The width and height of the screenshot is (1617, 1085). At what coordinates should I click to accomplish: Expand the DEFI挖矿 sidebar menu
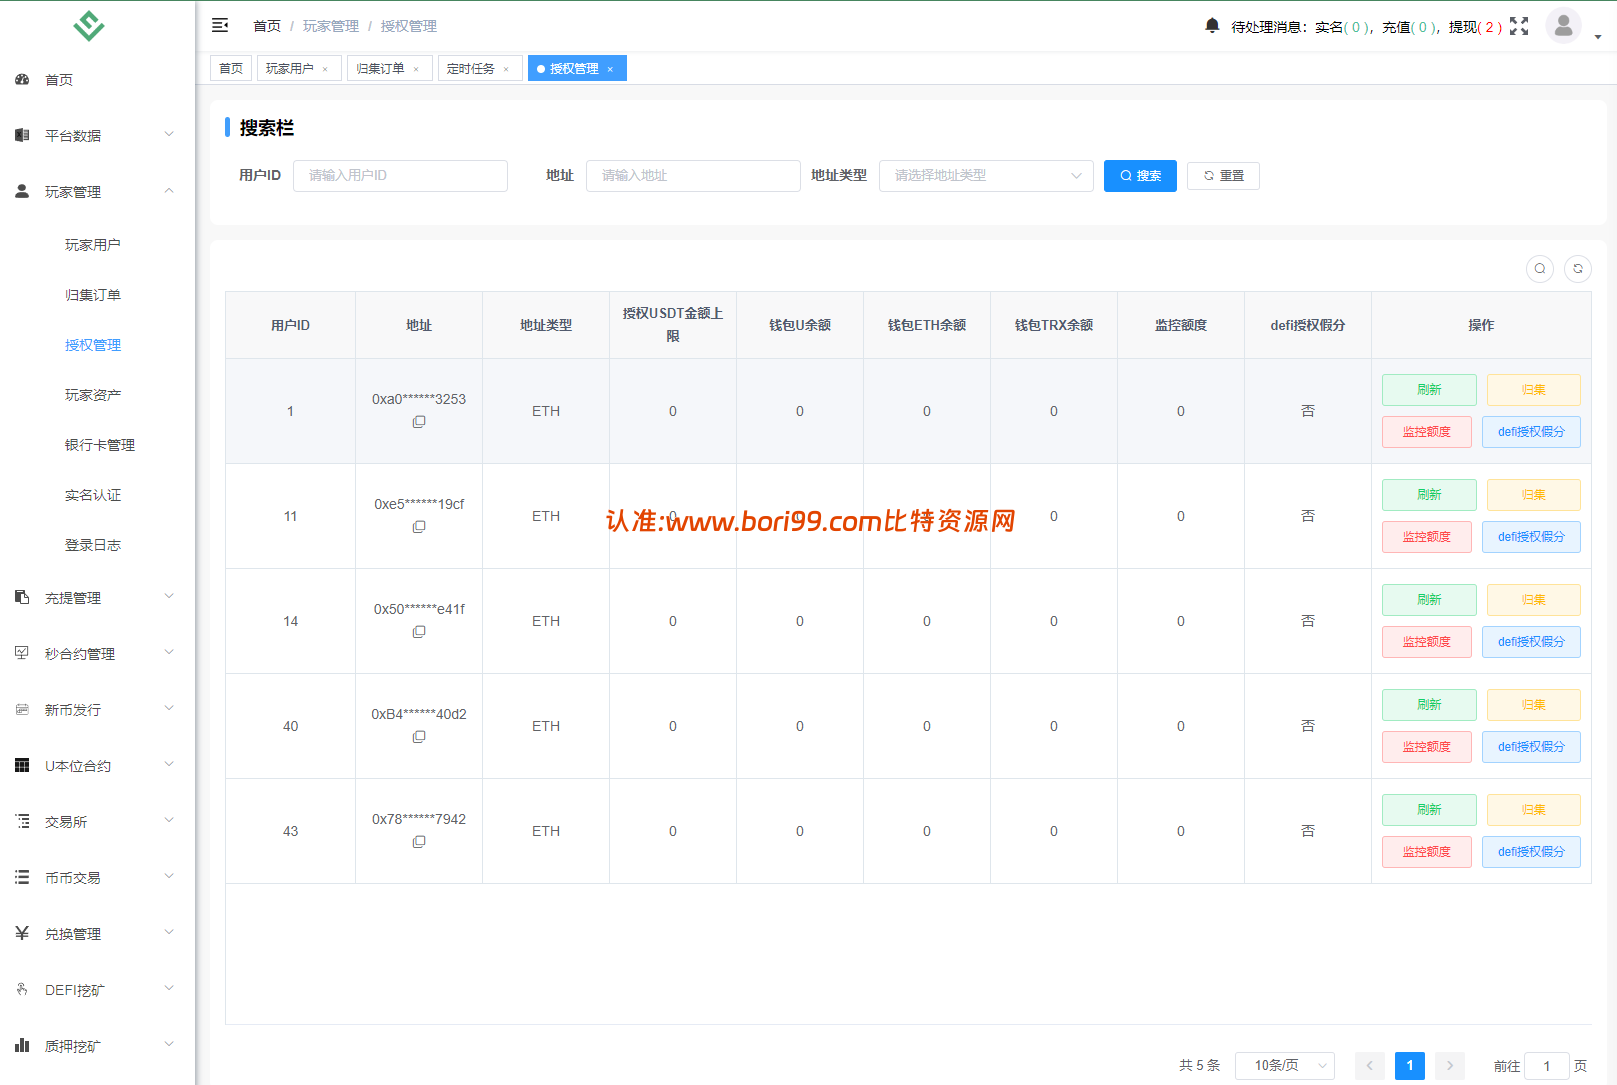point(97,990)
